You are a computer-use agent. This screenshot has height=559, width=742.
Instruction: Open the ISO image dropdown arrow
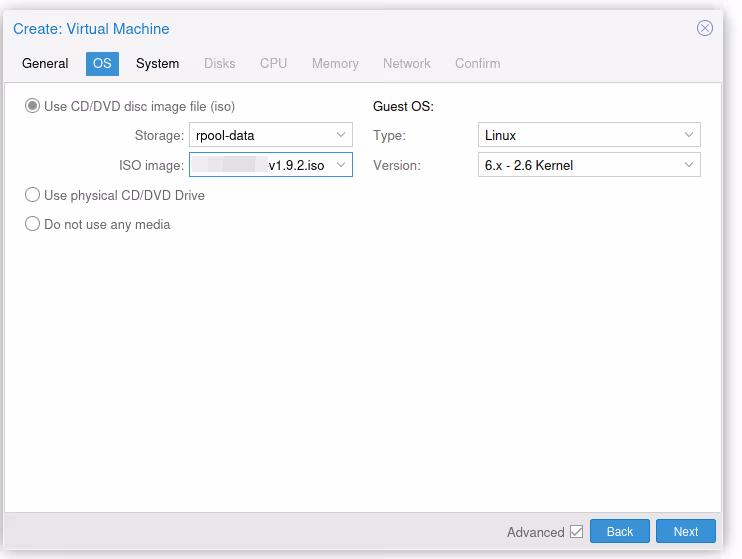[341, 165]
